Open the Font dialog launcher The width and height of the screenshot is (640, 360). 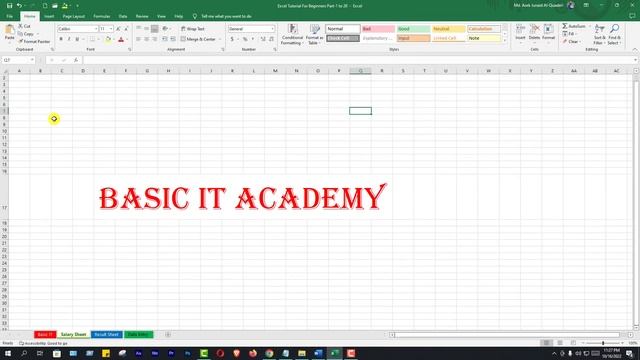pos(129,49)
